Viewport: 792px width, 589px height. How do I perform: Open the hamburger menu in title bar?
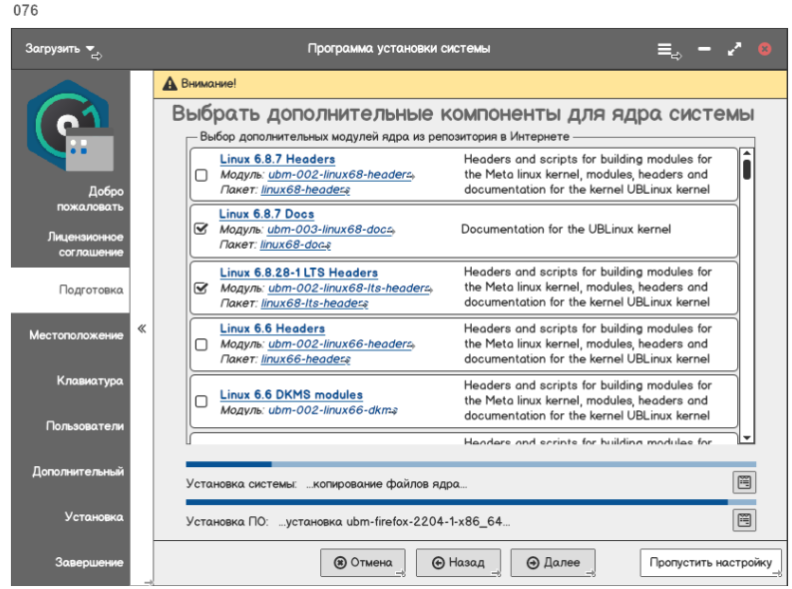666,49
